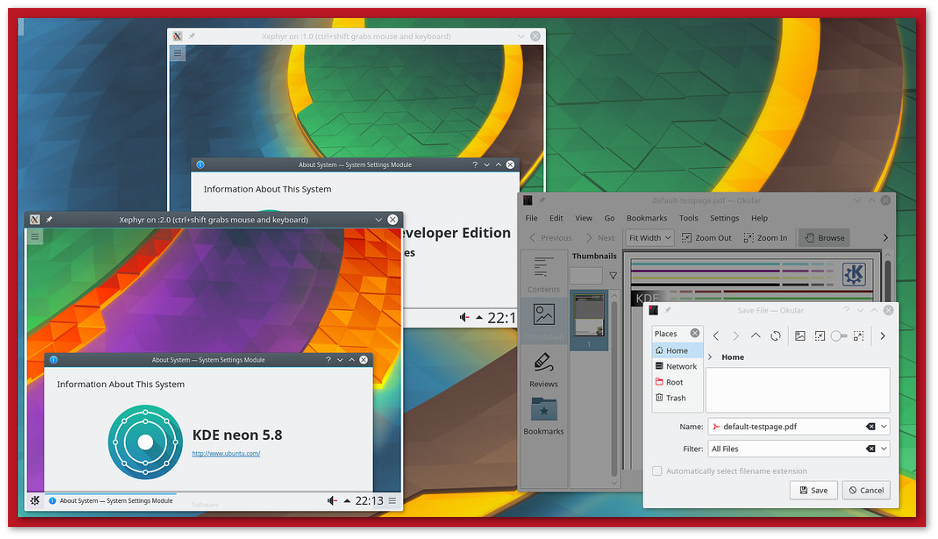Close the Places panel

tap(695, 333)
